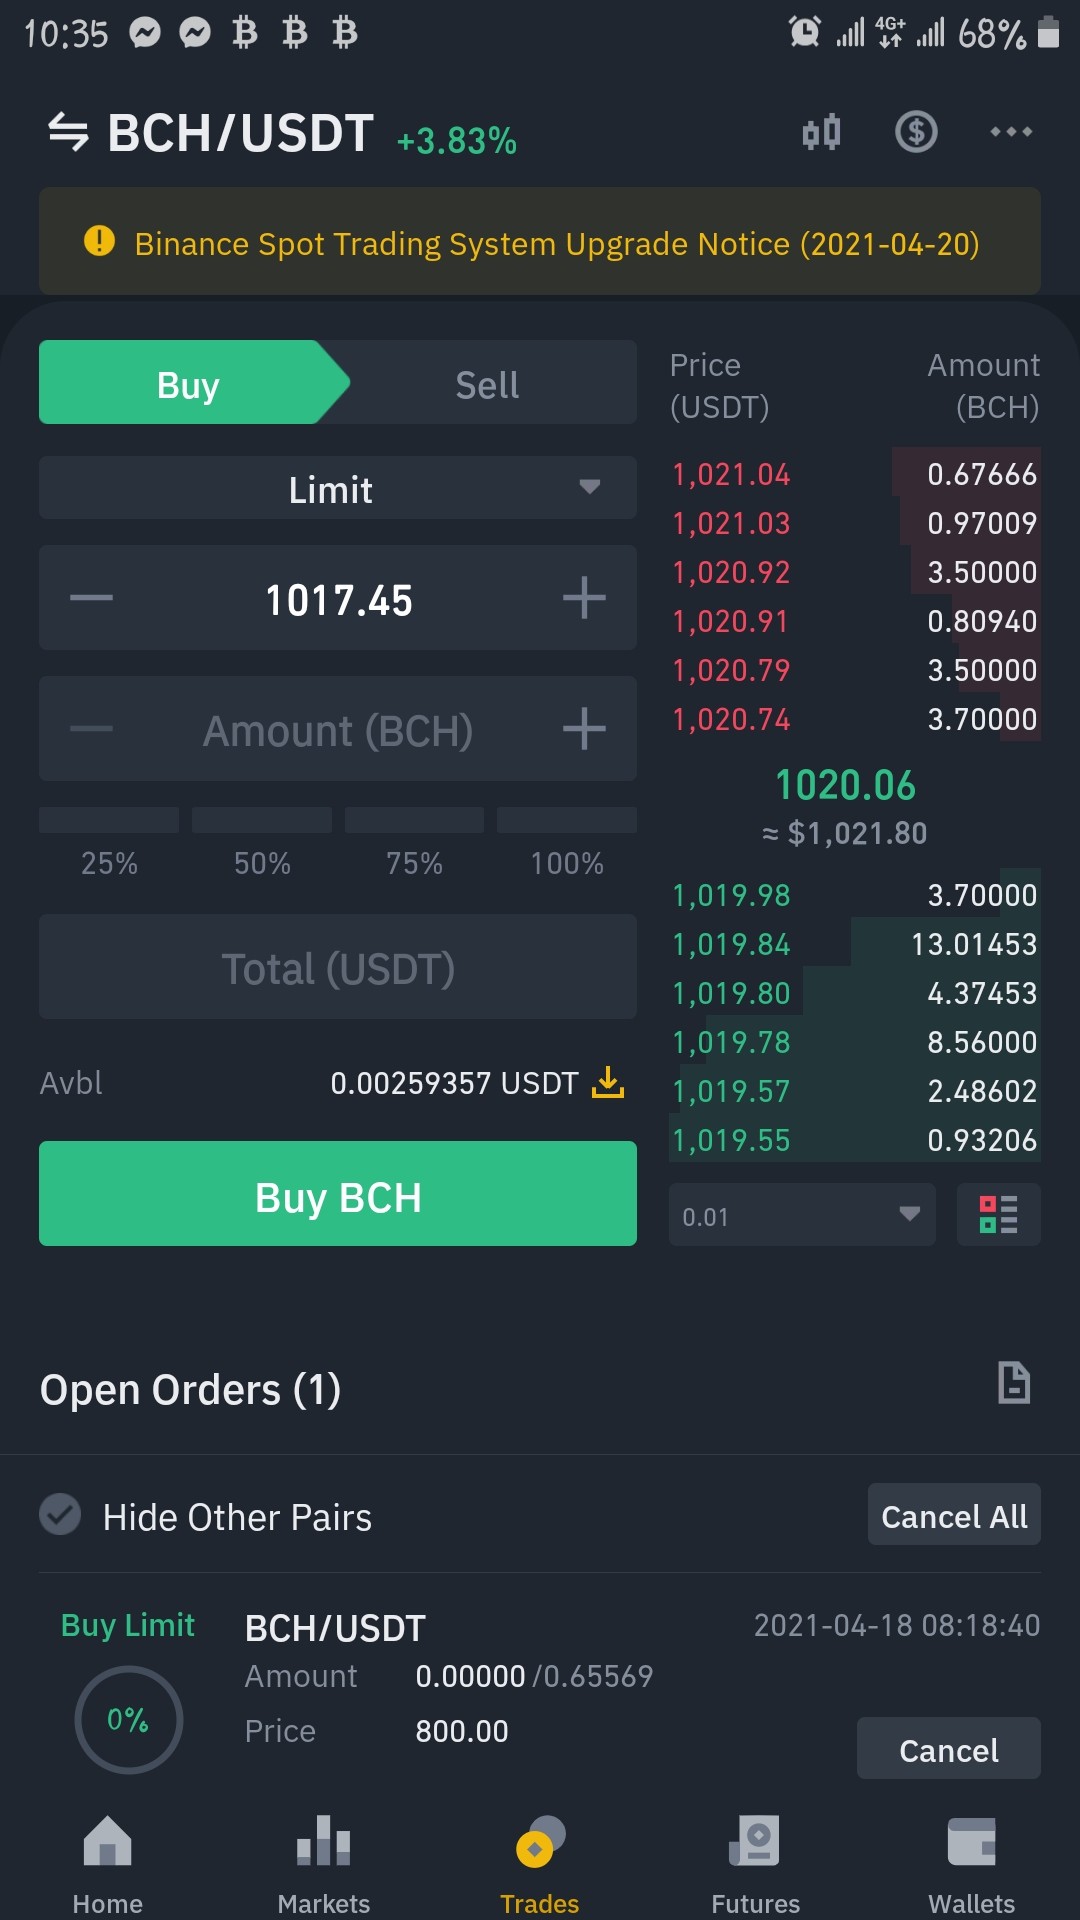Expand the Limit order type dropdown

pyautogui.click(x=338, y=488)
